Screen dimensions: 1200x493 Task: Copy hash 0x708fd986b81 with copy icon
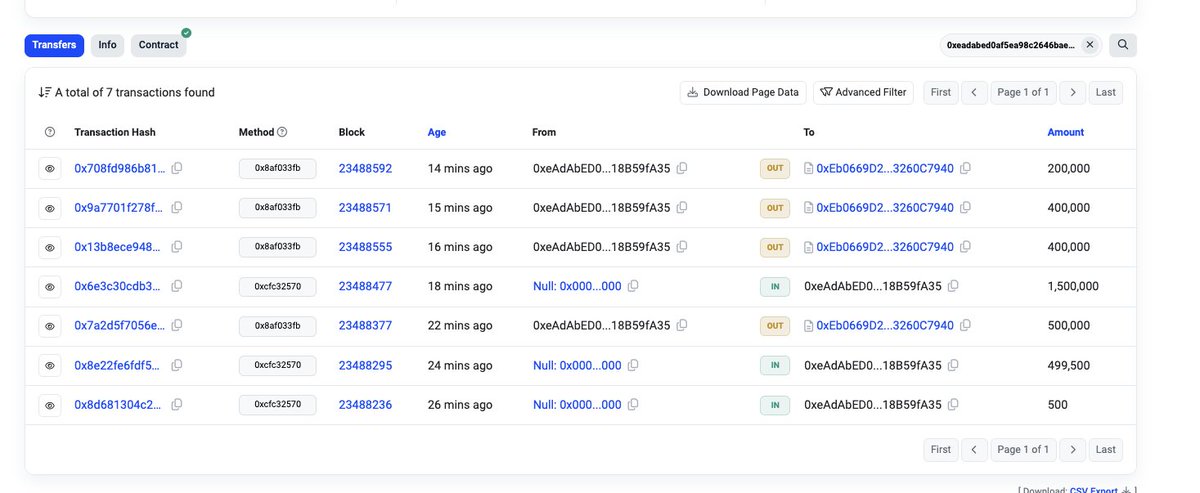tap(177, 168)
